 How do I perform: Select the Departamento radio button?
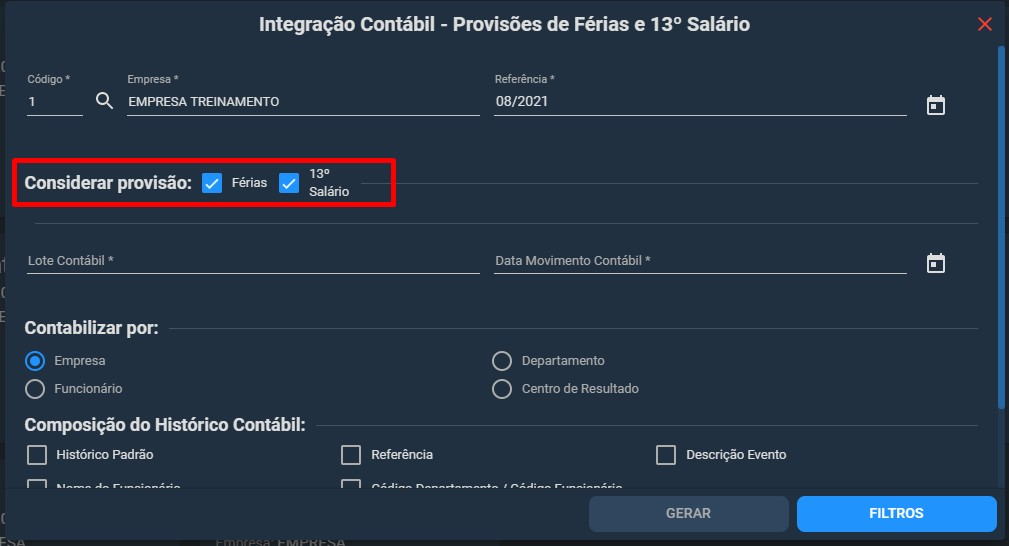point(502,361)
